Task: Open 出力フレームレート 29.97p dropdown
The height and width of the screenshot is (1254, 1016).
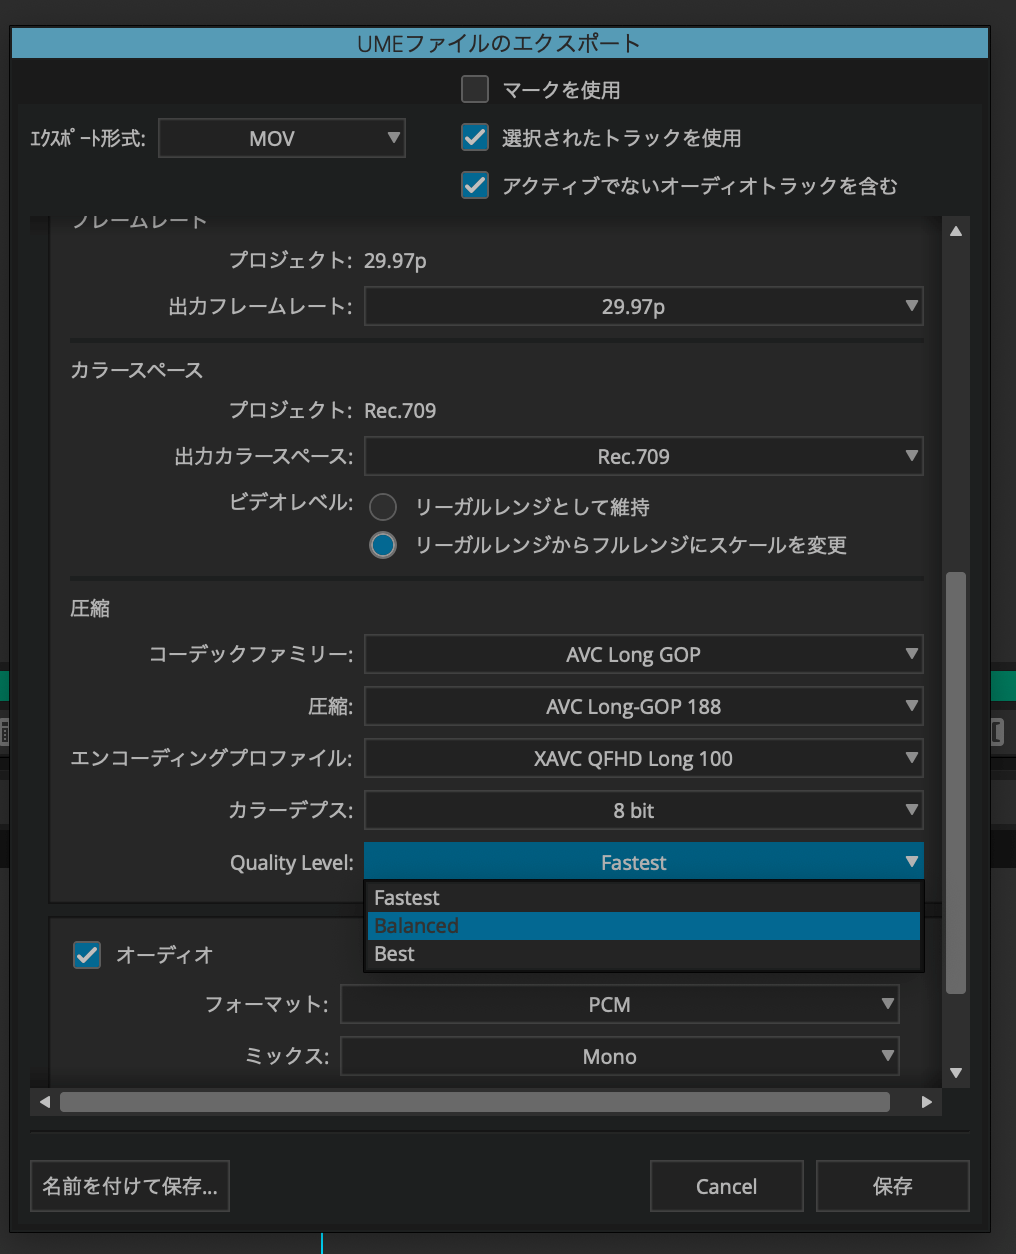Action: click(643, 306)
